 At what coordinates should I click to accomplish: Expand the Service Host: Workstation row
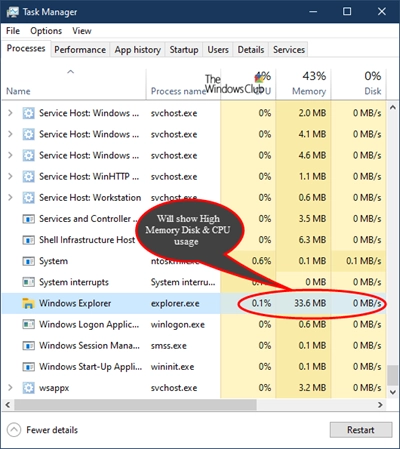click(10, 198)
